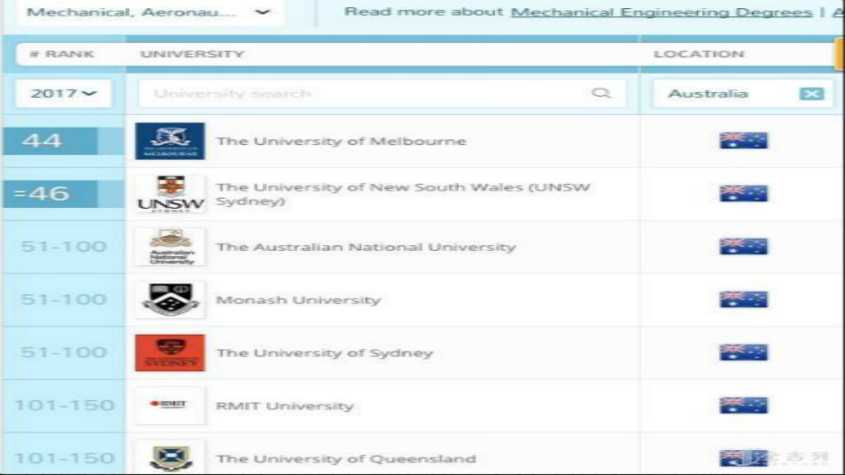Click the search magnifier icon
845x475 pixels.
pyautogui.click(x=600, y=93)
